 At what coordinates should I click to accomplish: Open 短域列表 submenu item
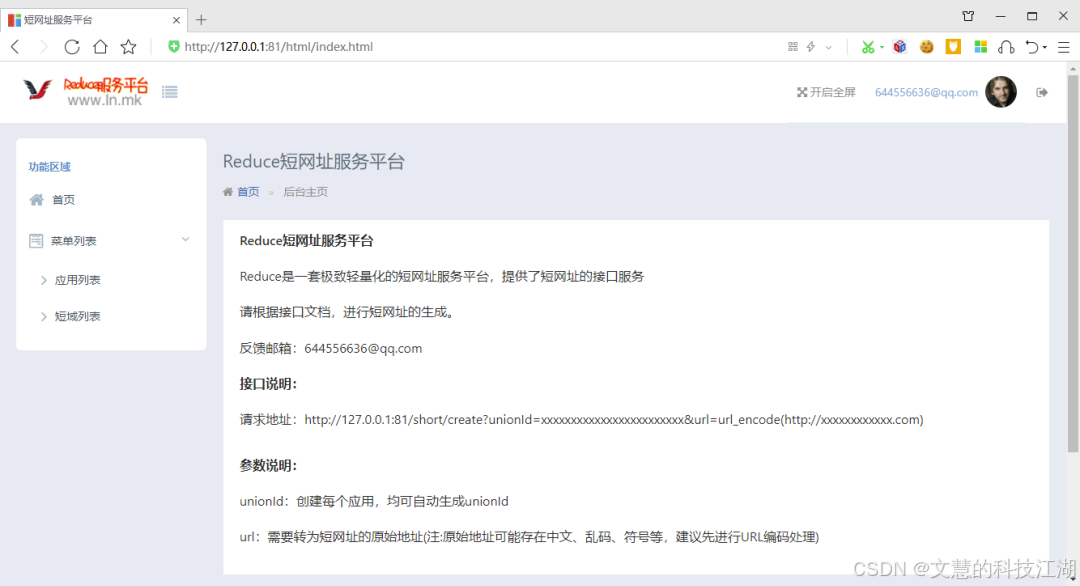pyautogui.click(x=78, y=317)
